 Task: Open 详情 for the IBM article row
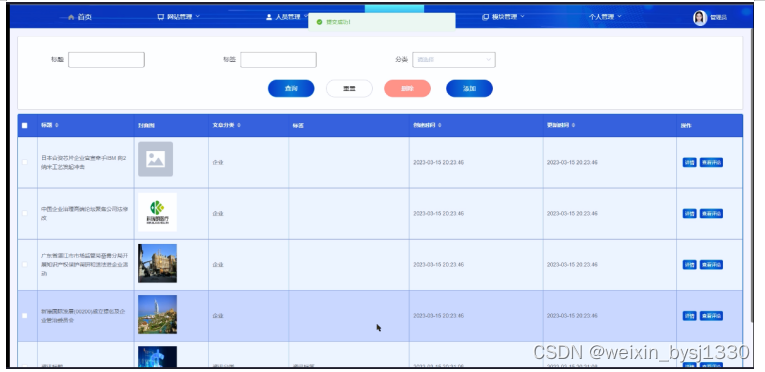(x=689, y=163)
